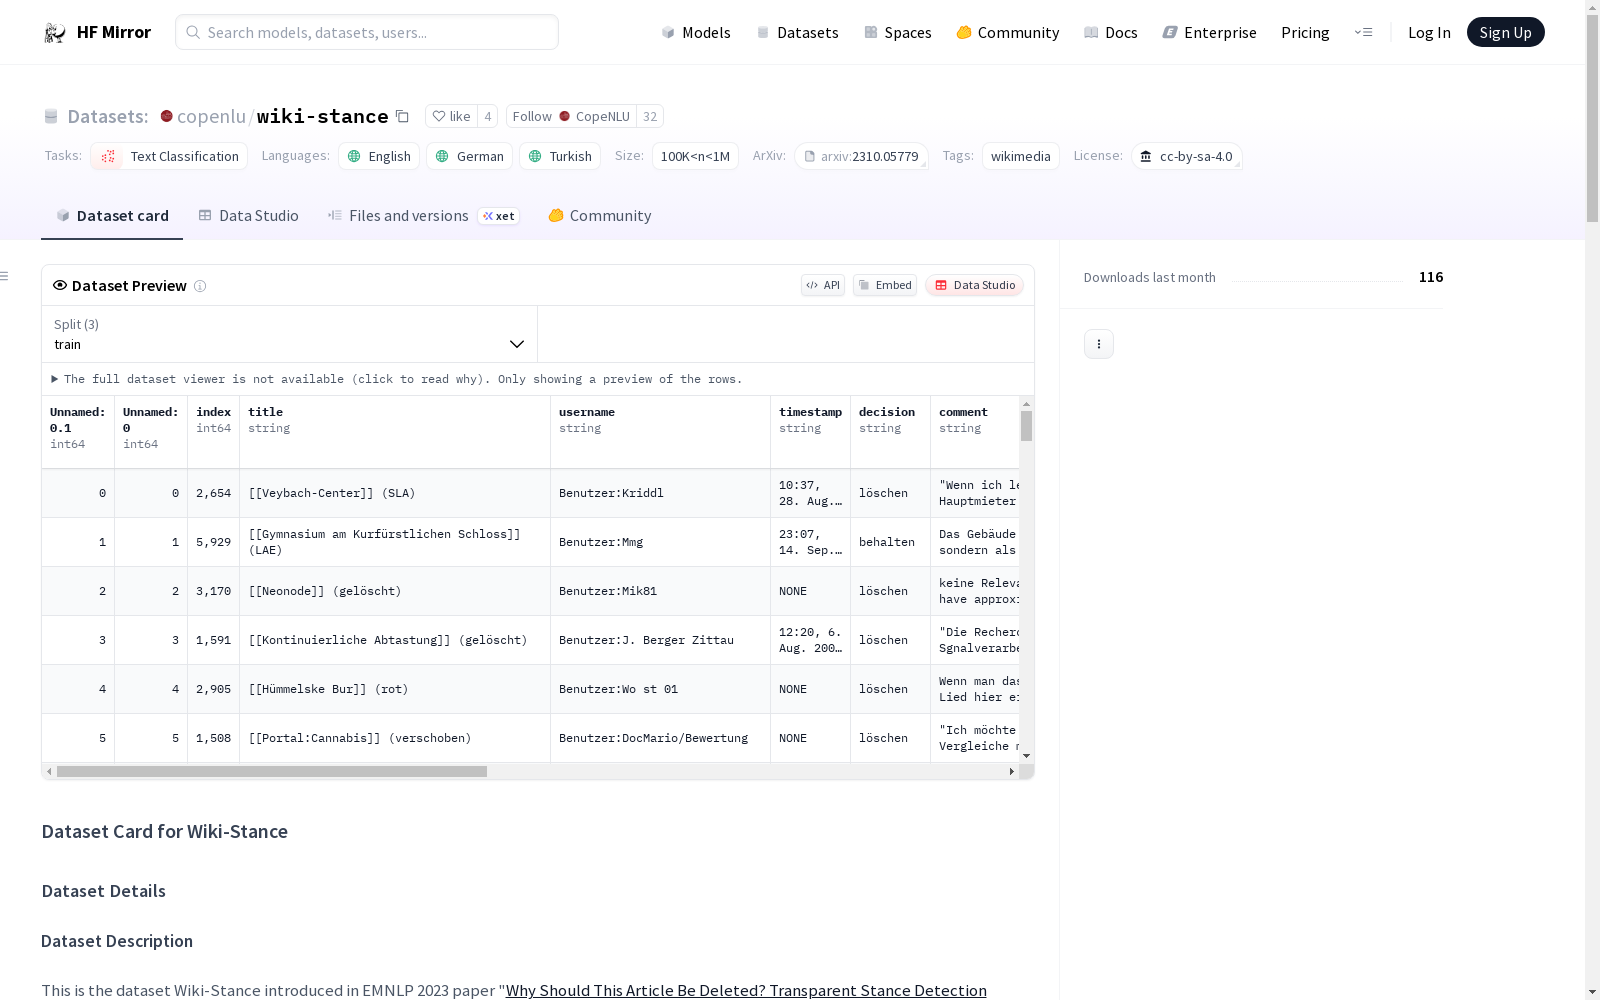Select the [[Portal:Cannabis]] (verschoben) cell
1600x1000 pixels.
[x=395, y=738]
